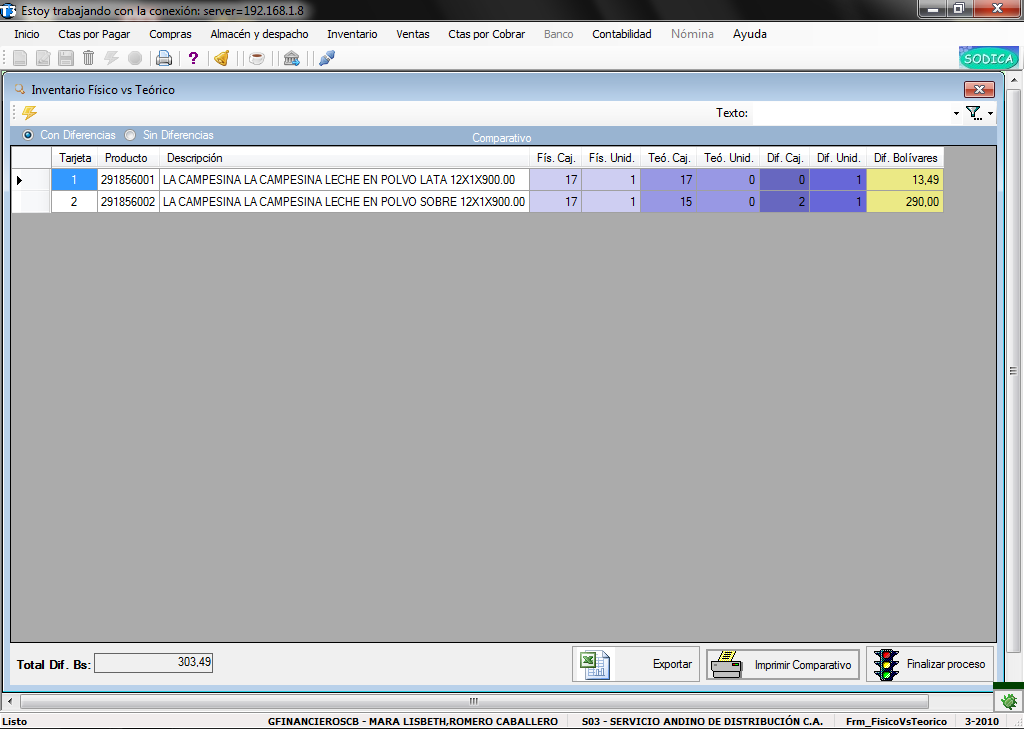This screenshot has width=1024, height=729.
Task: Open the Inventario menu
Action: pyautogui.click(x=352, y=34)
